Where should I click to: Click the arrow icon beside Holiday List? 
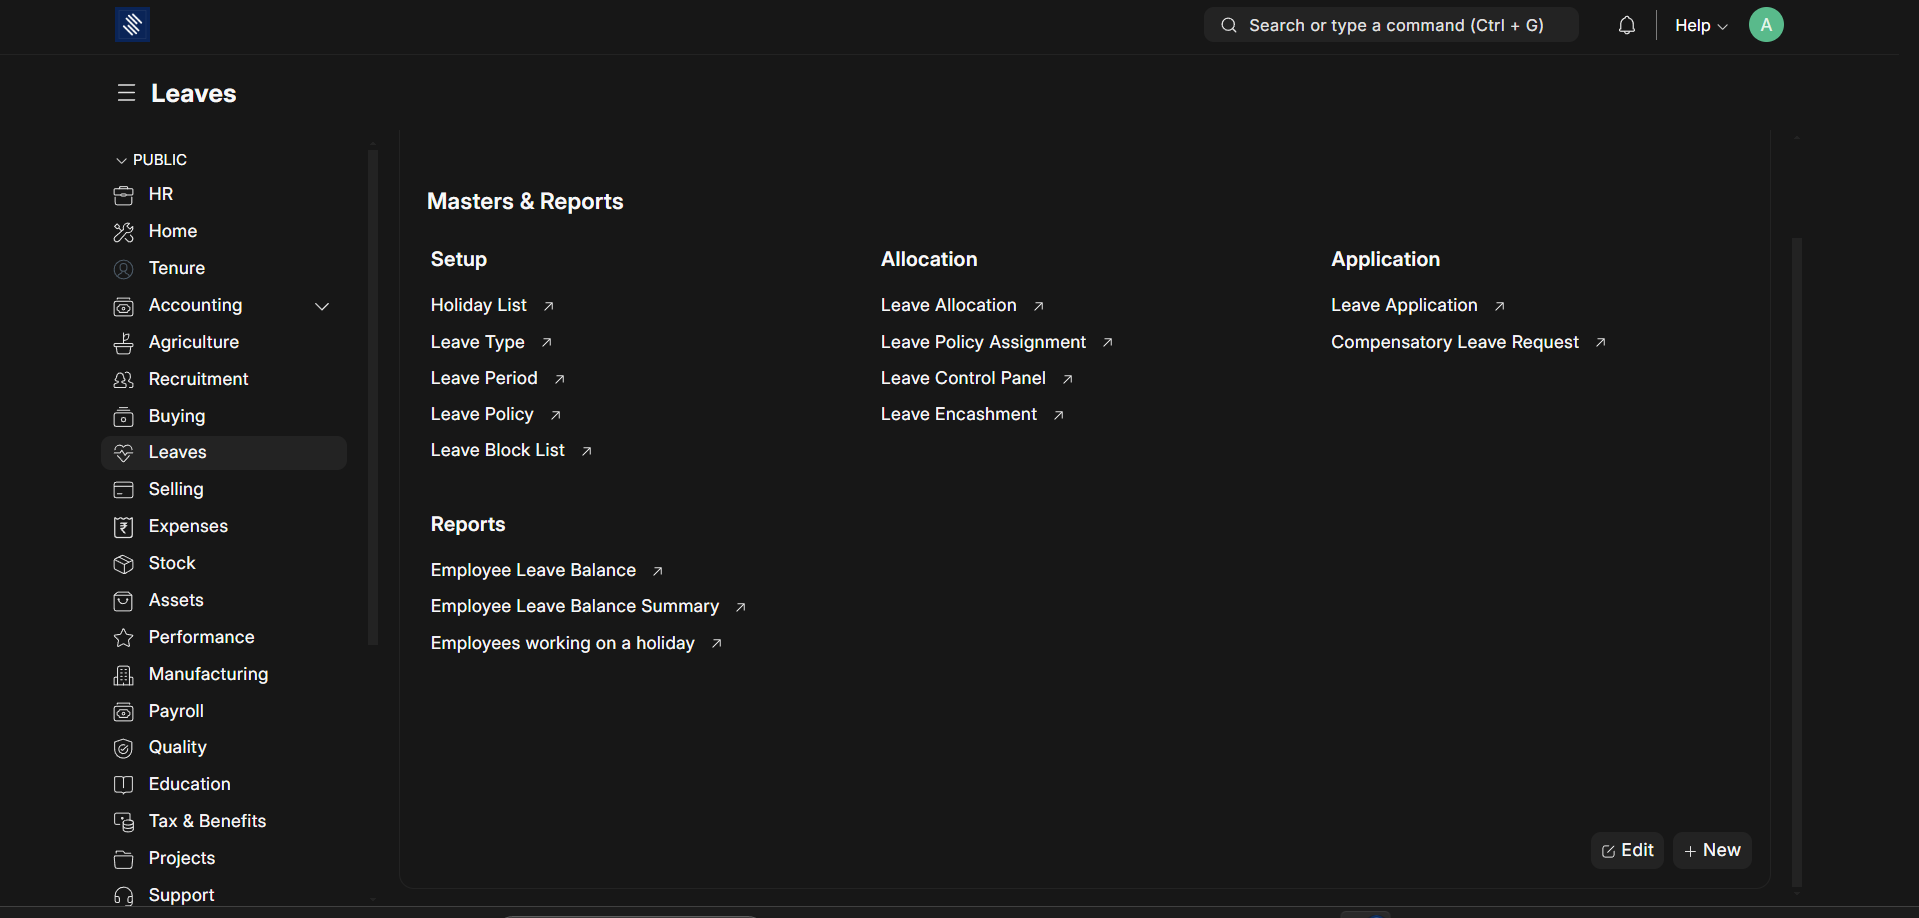point(549,306)
